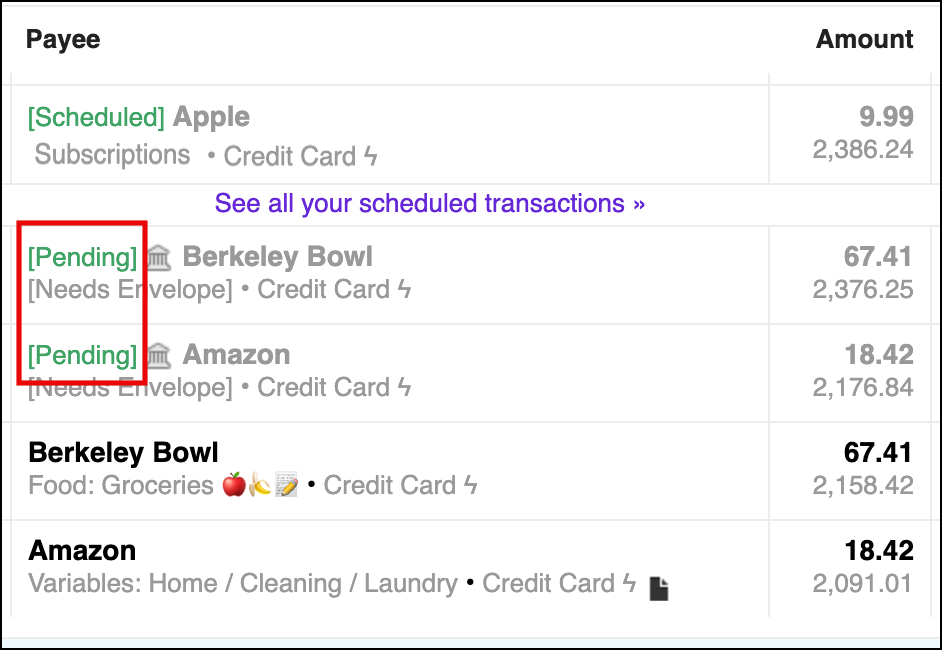Click the lightning bolt after Food: Groceries row
Viewport: 942px width, 650px height.
click(471, 486)
